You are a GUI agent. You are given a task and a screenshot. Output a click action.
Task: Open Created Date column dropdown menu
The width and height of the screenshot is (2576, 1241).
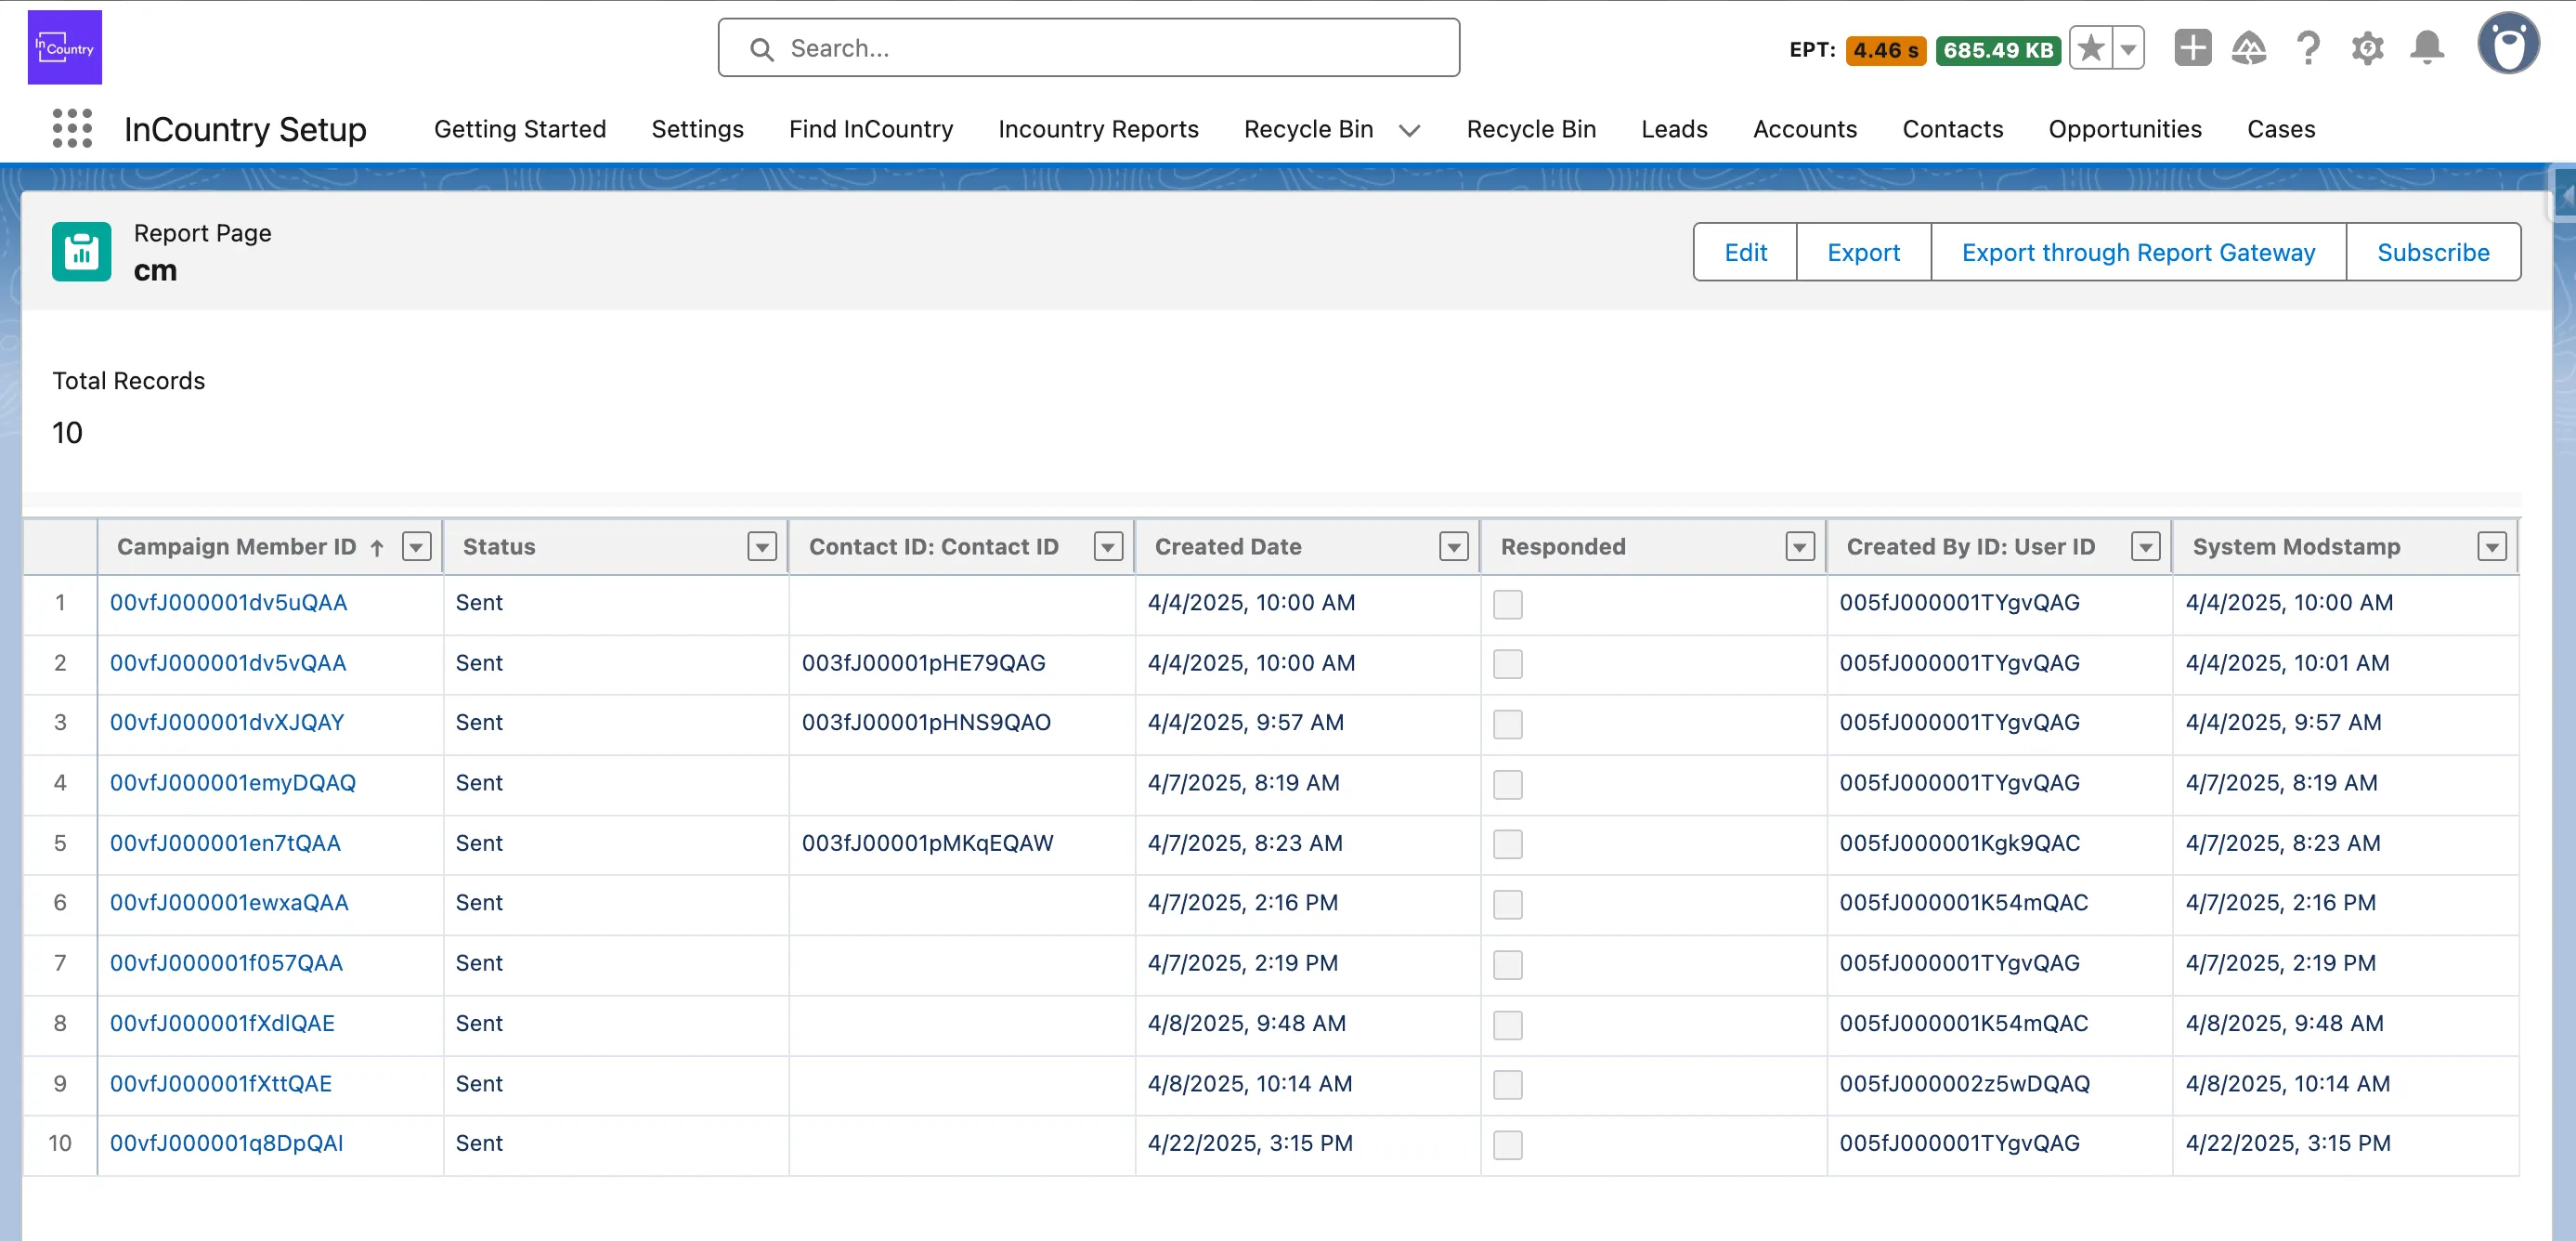(x=1454, y=547)
